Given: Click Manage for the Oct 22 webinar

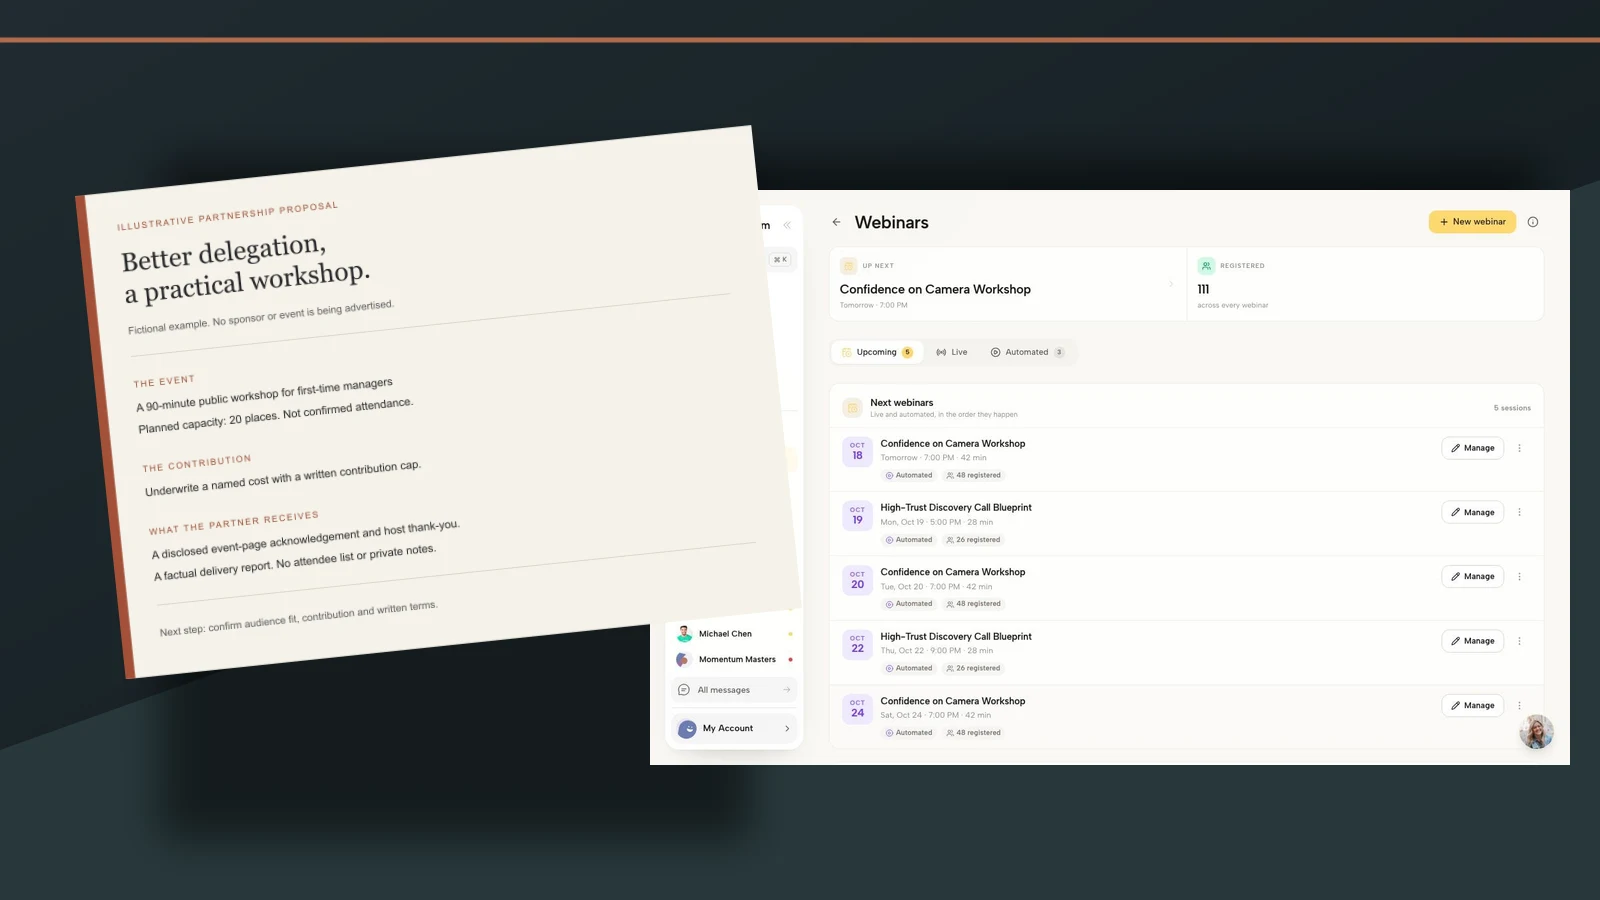Looking at the screenshot, I should tap(1472, 641).
